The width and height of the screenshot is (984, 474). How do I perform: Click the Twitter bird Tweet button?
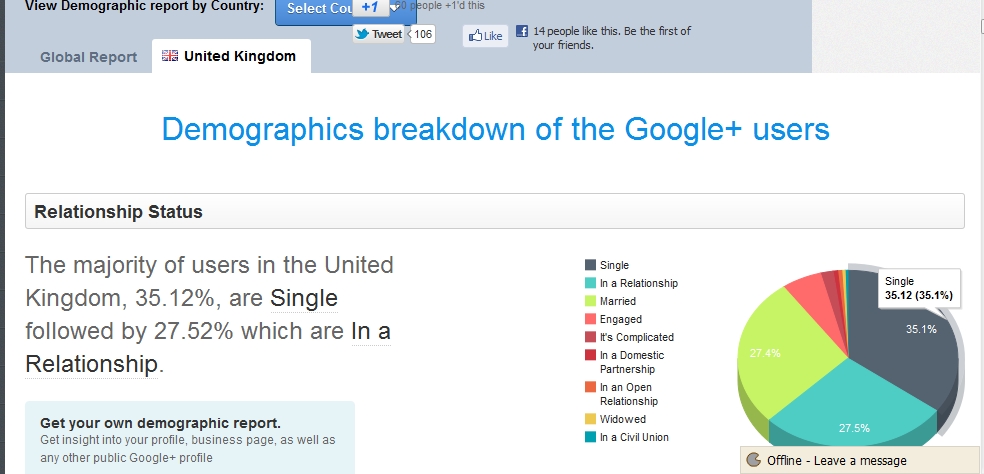(379, 34)
